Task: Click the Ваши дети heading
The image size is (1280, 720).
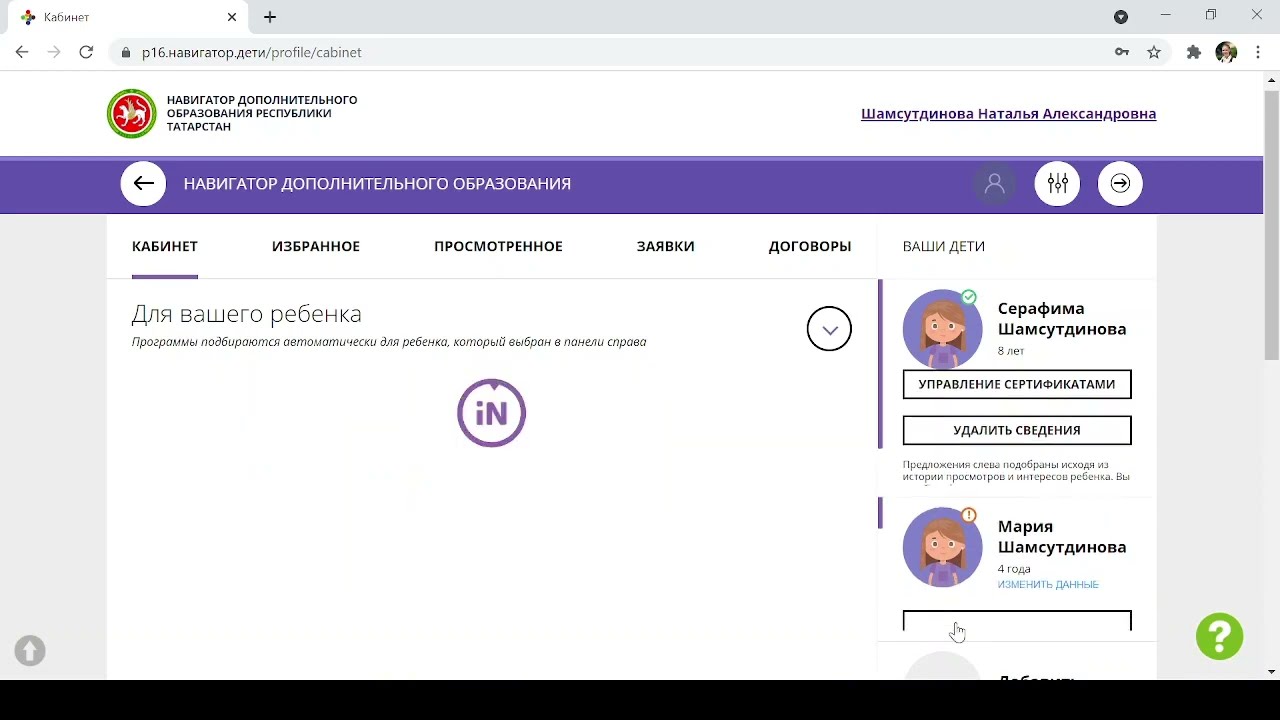Action: [944, 246]
